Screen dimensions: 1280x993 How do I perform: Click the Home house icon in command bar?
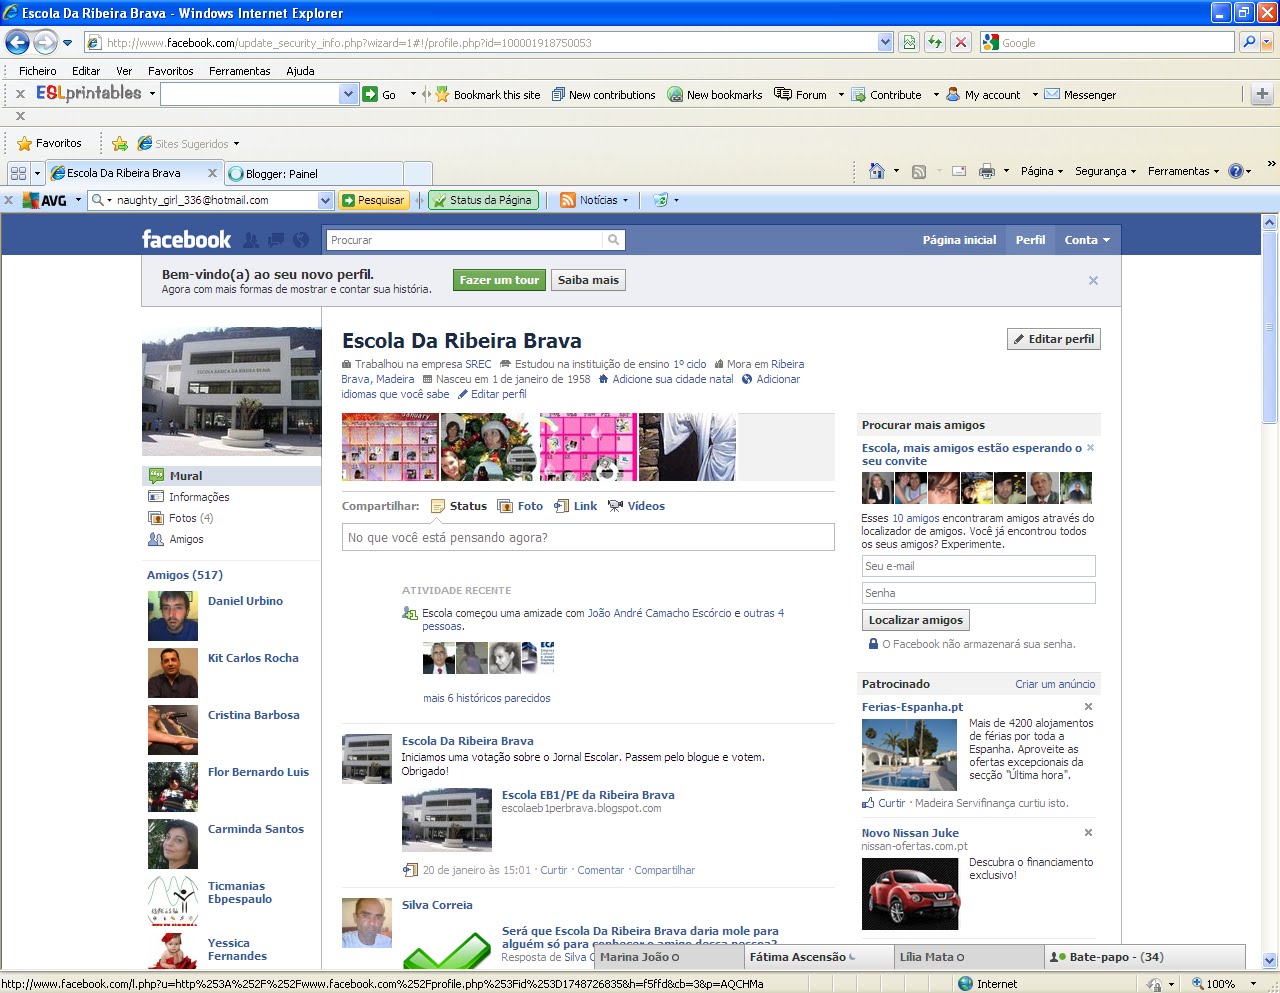[x=877, y=171]
